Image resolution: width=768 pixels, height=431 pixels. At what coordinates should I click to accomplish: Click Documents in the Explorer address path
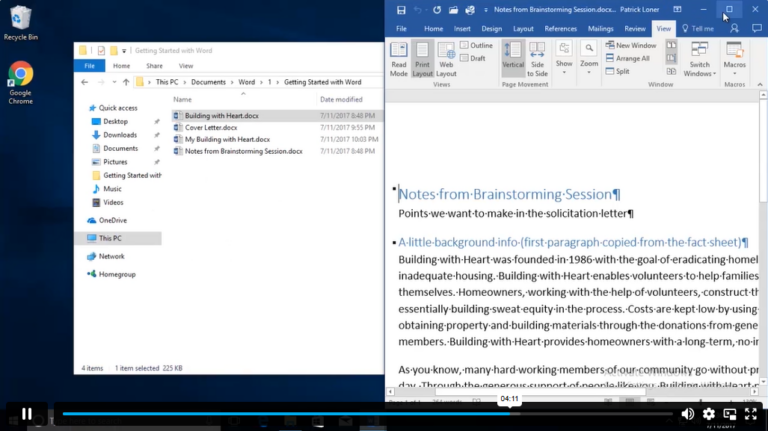click(208, 82)
